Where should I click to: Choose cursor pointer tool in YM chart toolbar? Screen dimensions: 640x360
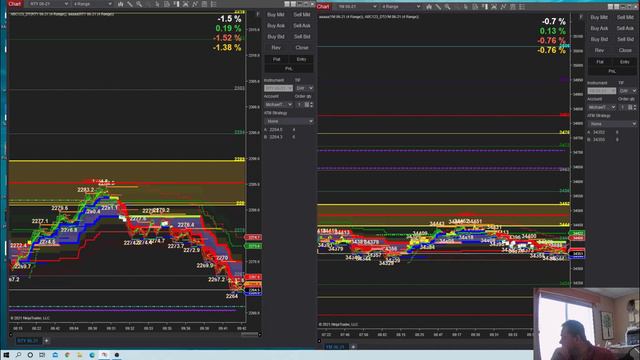[466, 7]
